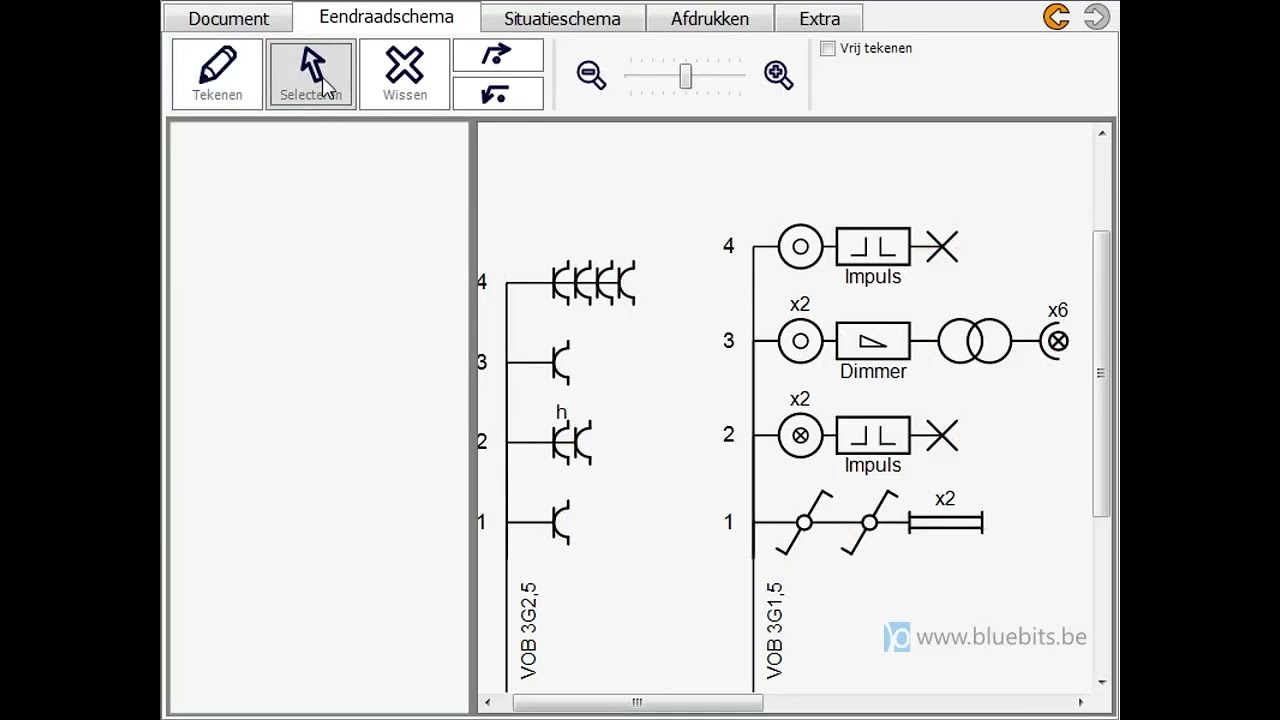The width and height of the screenshot is (1280, 720).
Task: Select the double socket labeled h
Action: pos(572,442)
